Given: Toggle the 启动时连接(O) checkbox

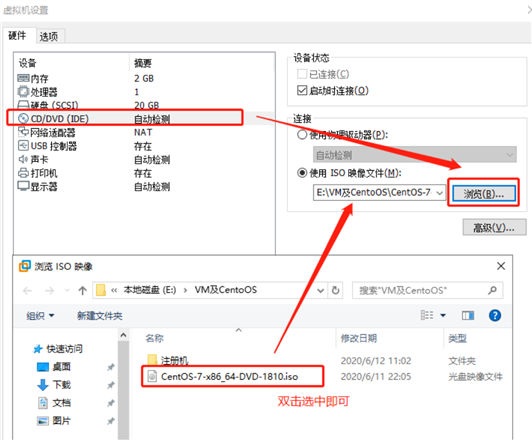Looking at the screenshot, I should tap(302, 90).
